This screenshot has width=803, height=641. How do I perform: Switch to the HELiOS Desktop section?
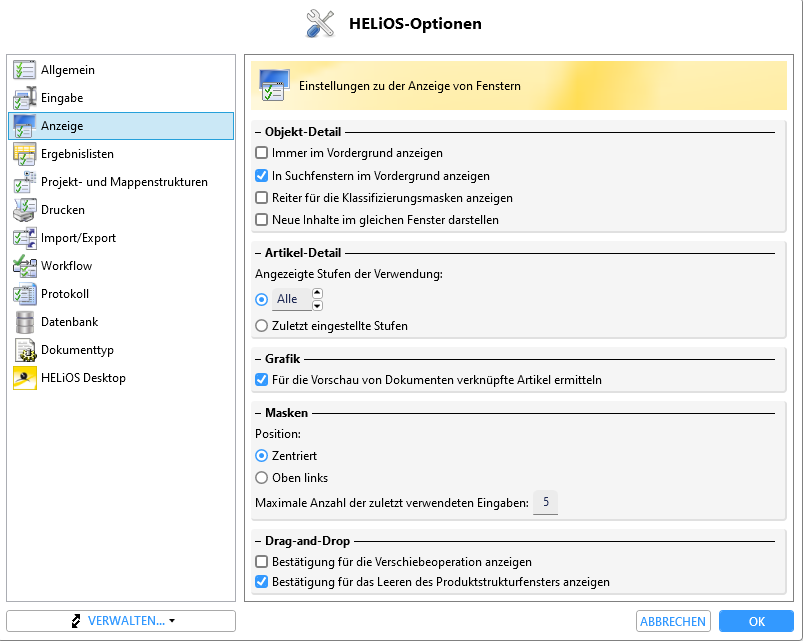[83, 378]
